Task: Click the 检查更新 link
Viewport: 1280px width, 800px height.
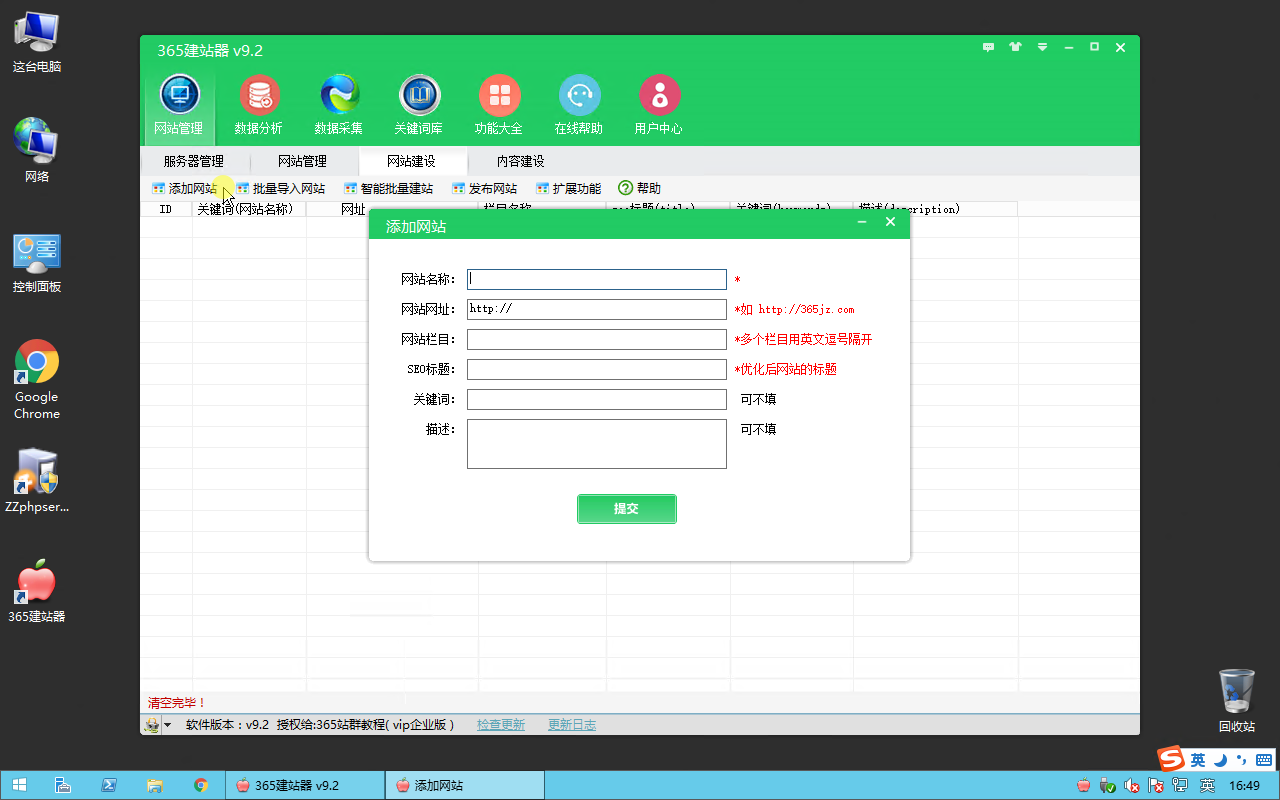Action: coord(501,724)
